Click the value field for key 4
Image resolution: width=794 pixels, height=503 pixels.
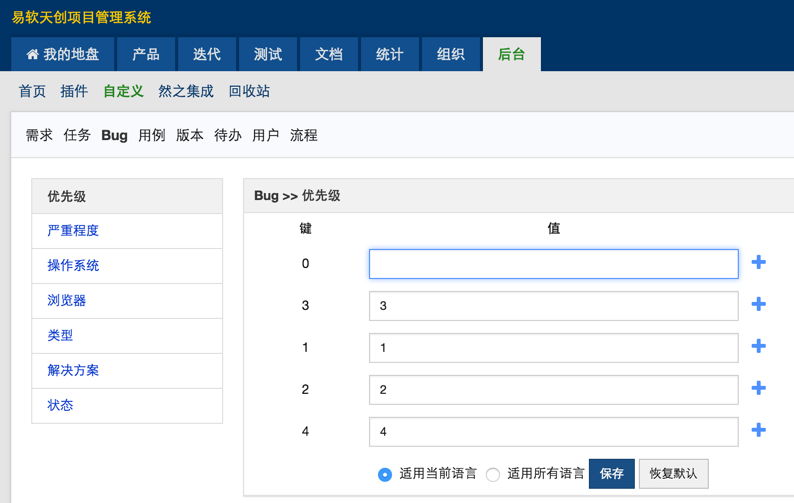(x=553, y=432)
